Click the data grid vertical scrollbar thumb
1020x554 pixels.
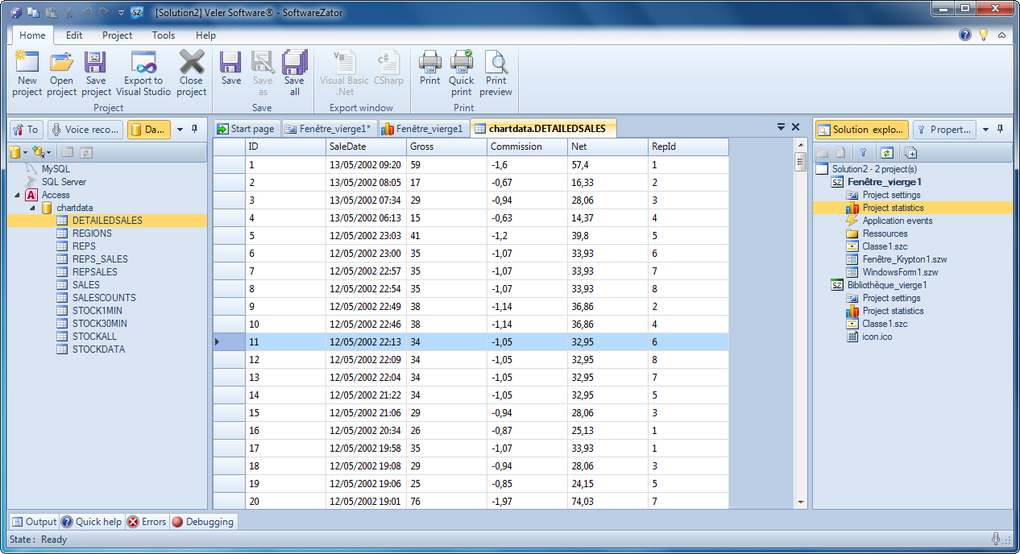(x=801, y=161)
